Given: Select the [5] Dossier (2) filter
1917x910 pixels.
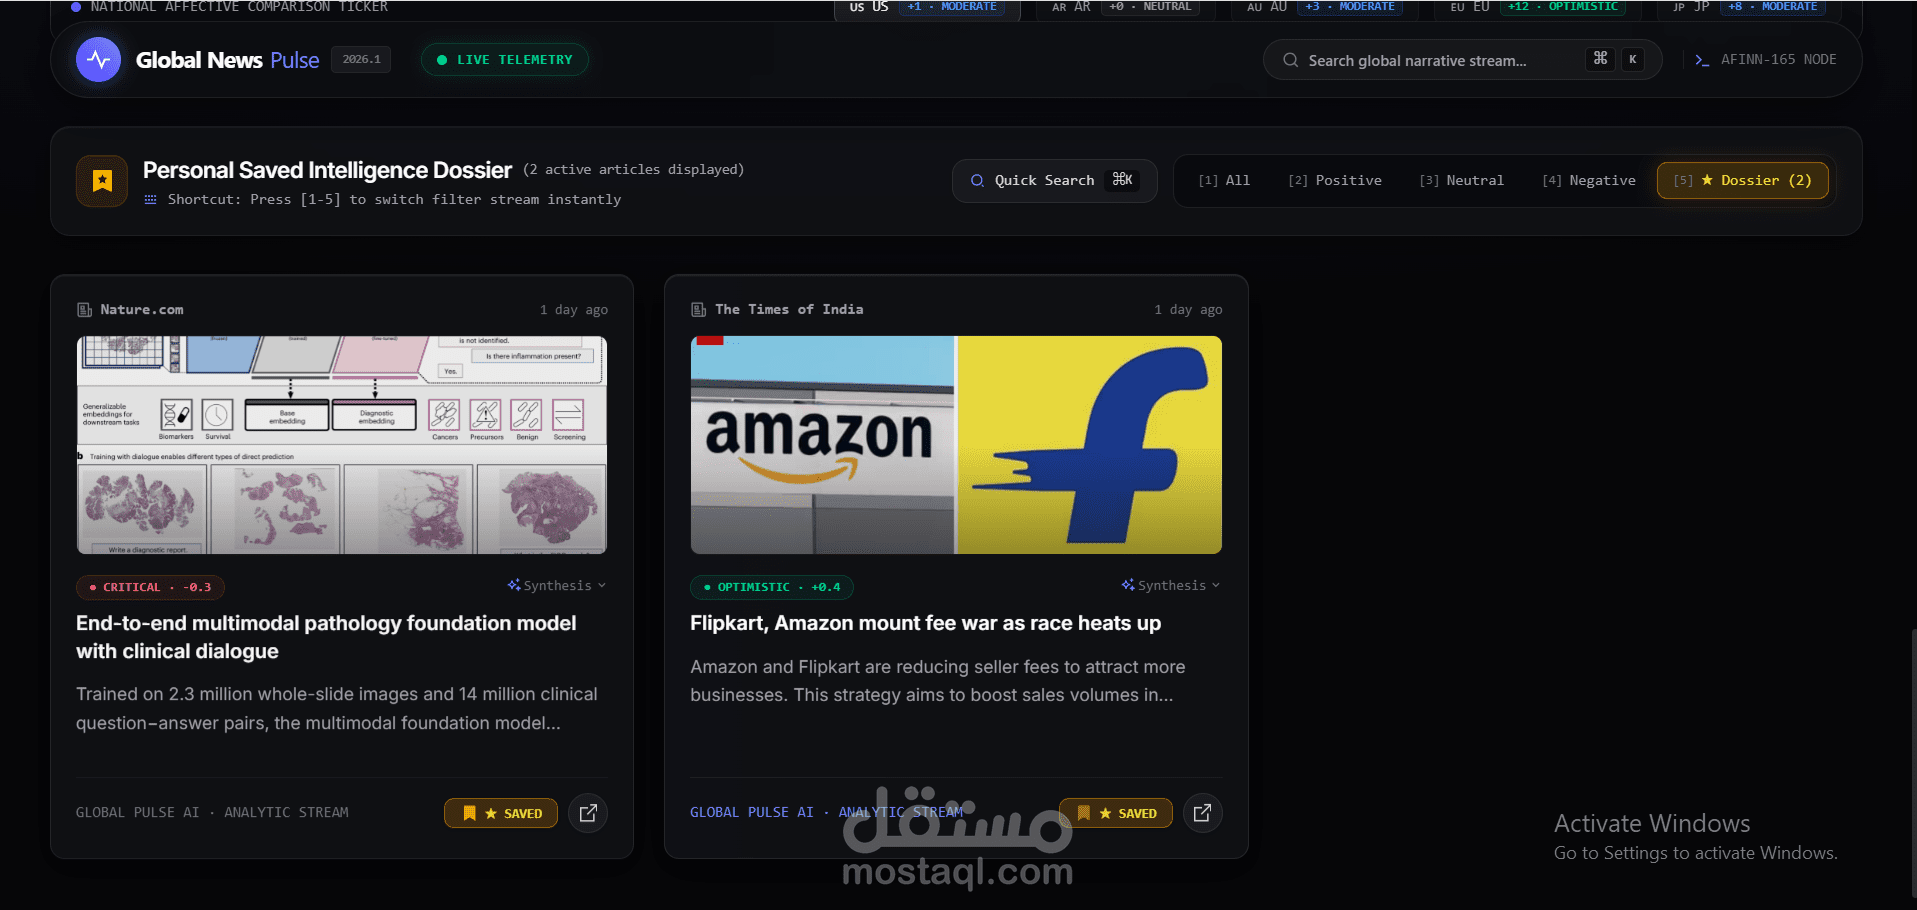Looking at the screenshot, I should tap(1743, 181).
